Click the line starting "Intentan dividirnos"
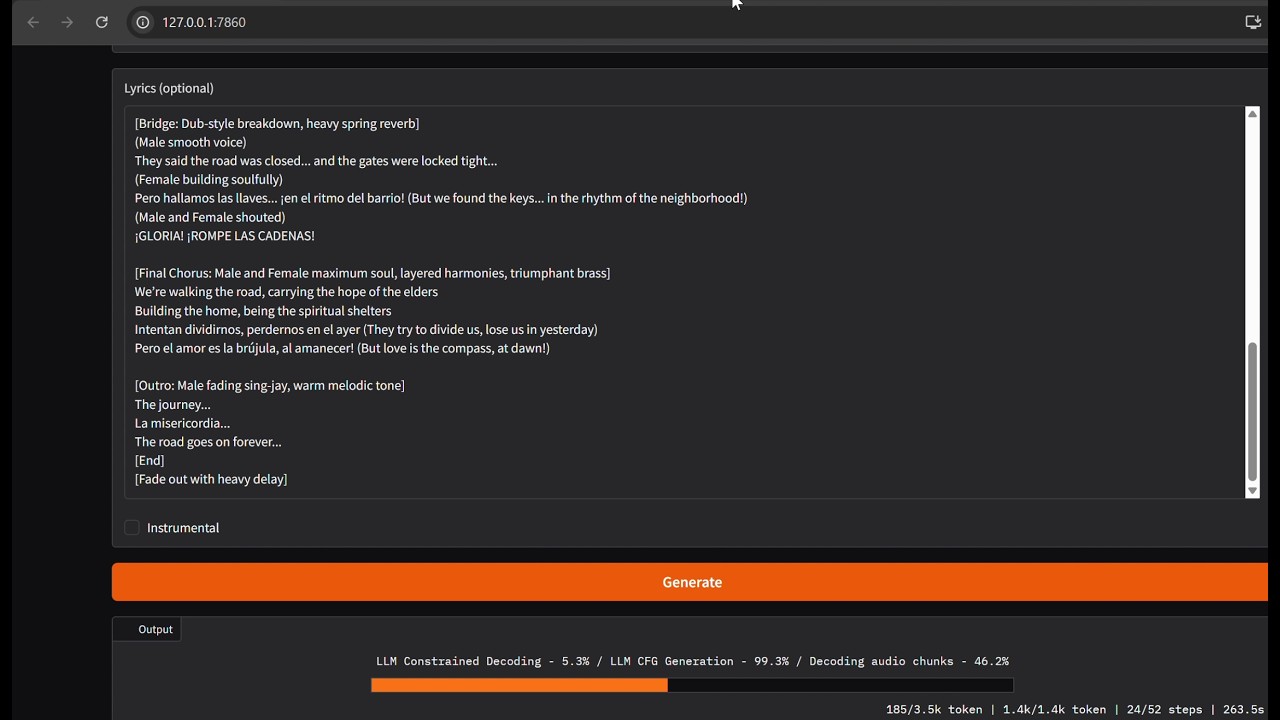 366,329
